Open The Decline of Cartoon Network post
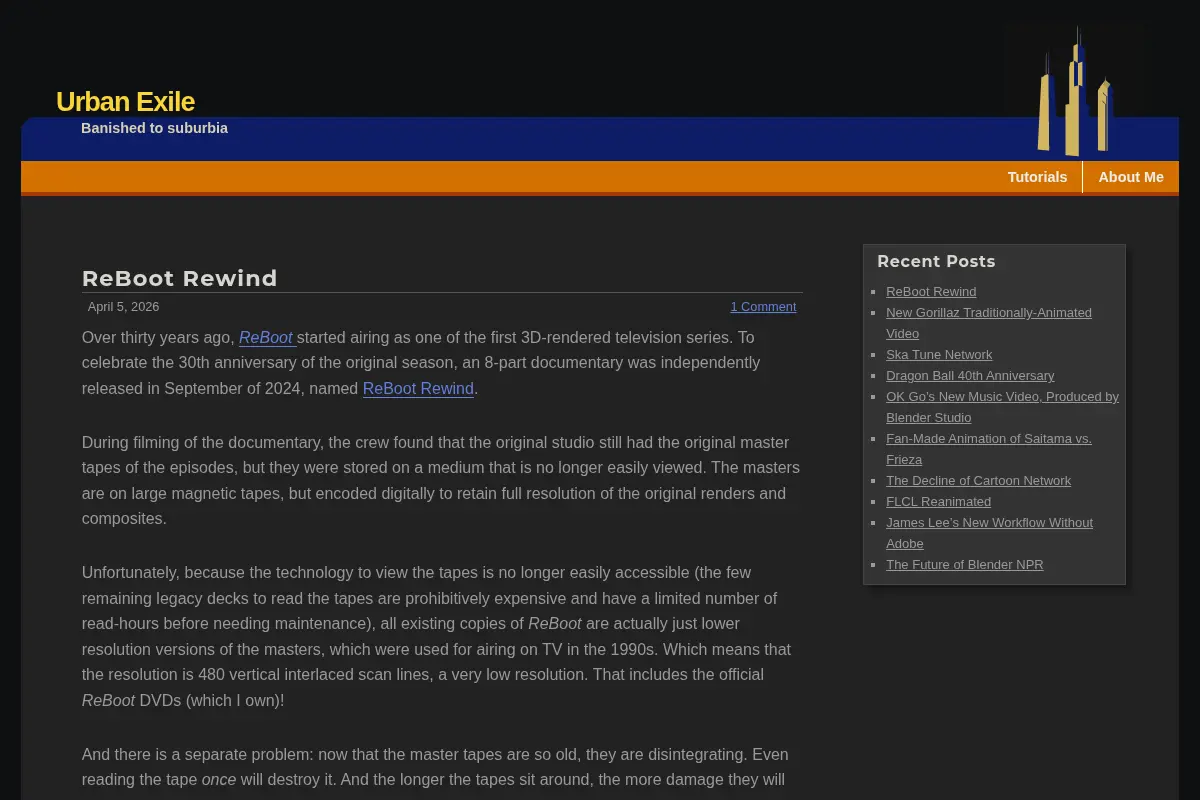 [978, 481]
